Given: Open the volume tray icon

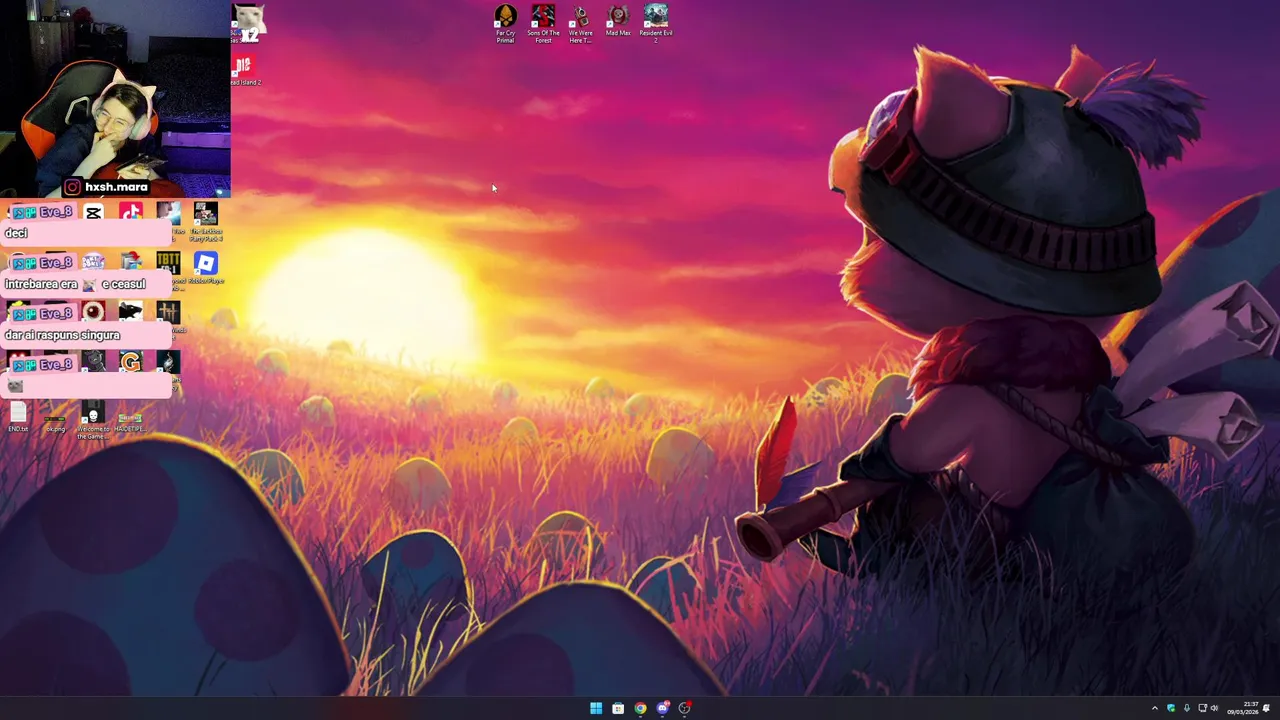Looking at the screenshot, I should click(1215, 708).
